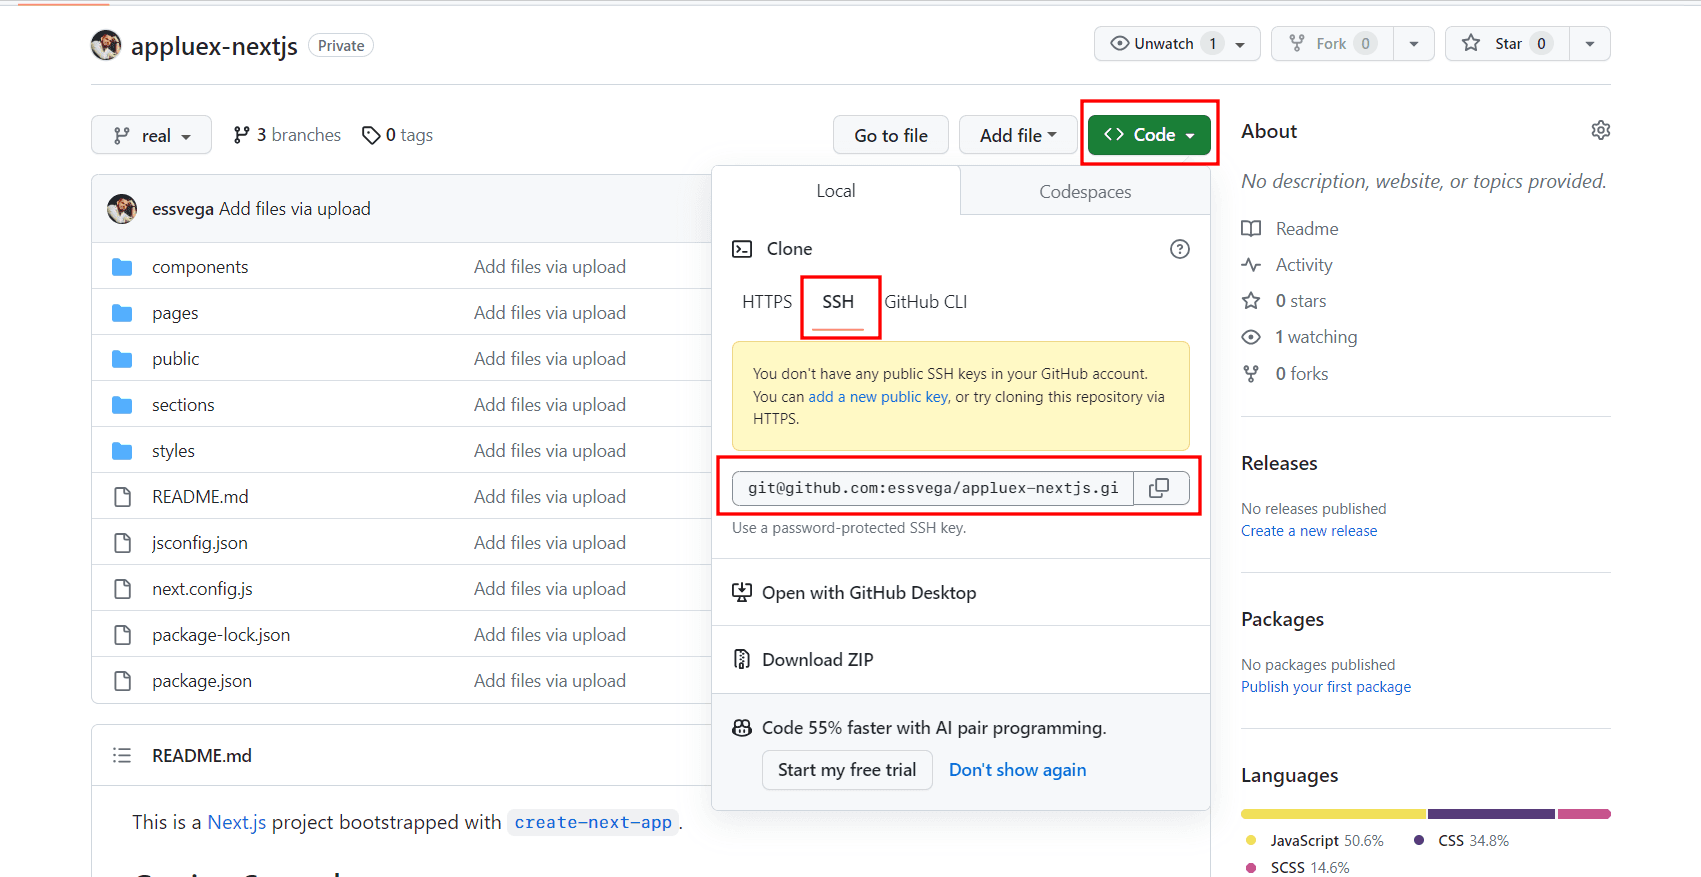Viewport: 1701px width, 877px height.
Task: Click the package-lock.json file icon
Action: 122,635
